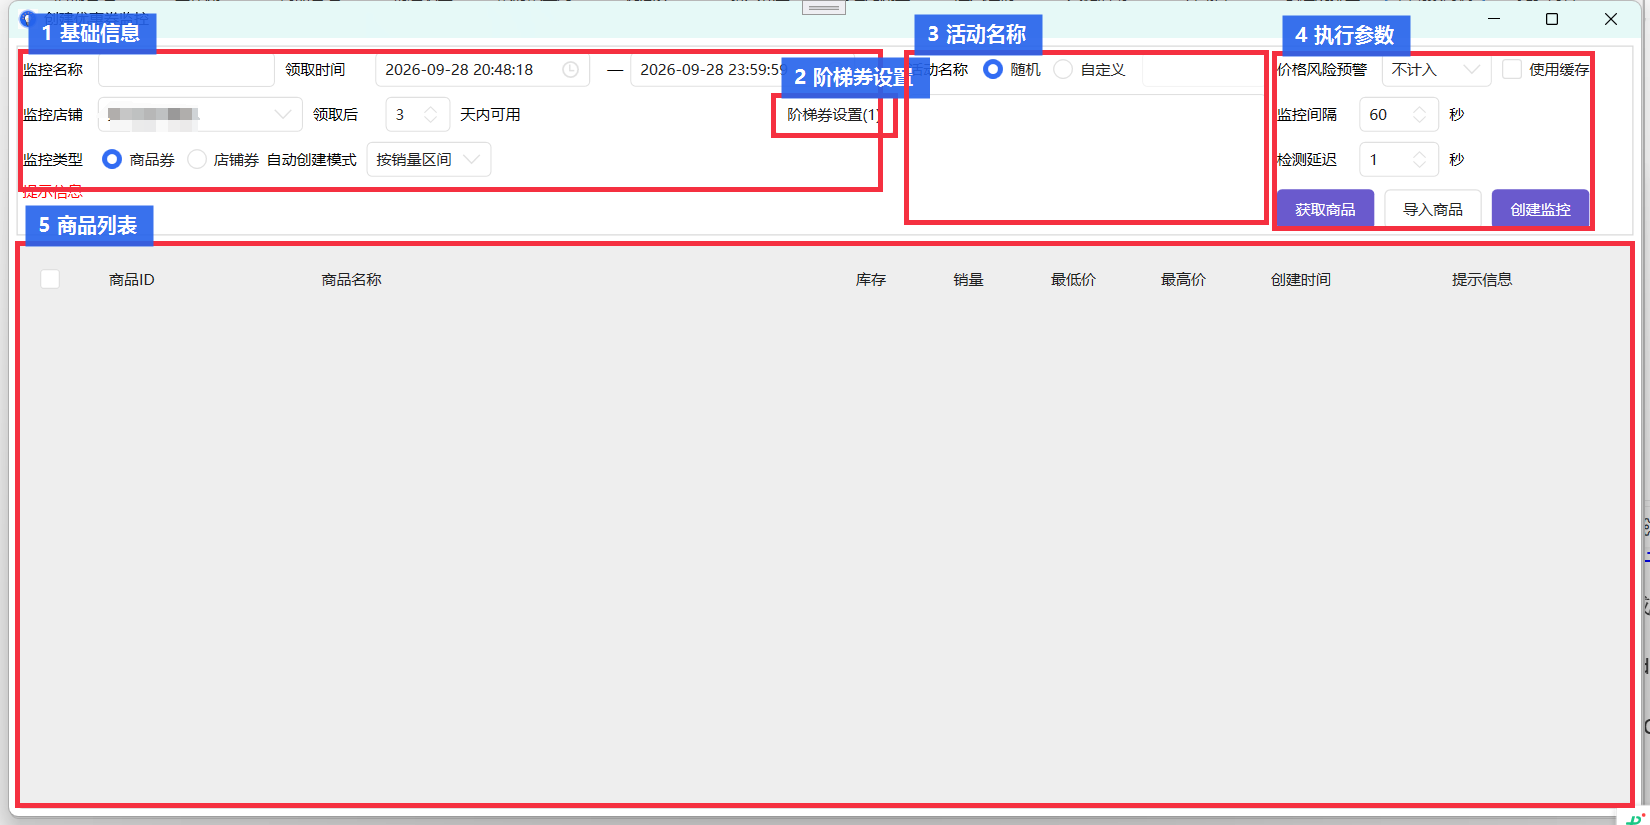Image resolution: width=1650 pixels, height=825 pixels.
Task: Select the 店铺券 radio button
Action: (197, 160)
